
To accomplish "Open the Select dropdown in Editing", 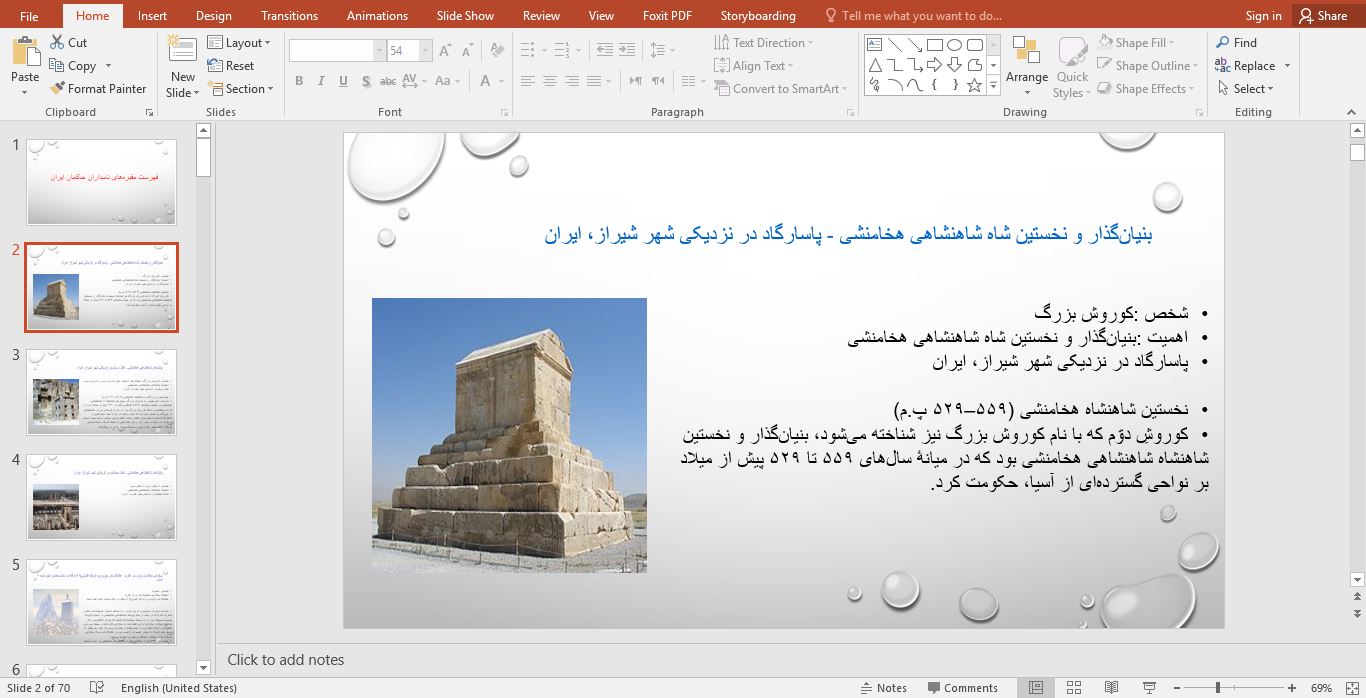I will (1246, 89).
